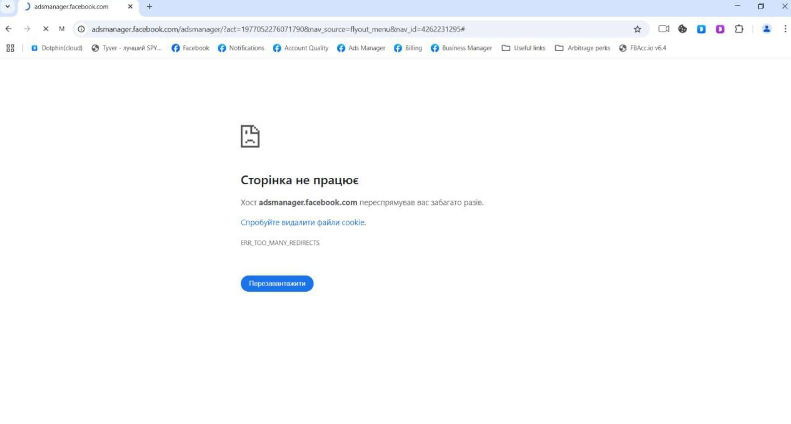
Task: Open the Account Quality bookmark
Action: tap(301, 48)
